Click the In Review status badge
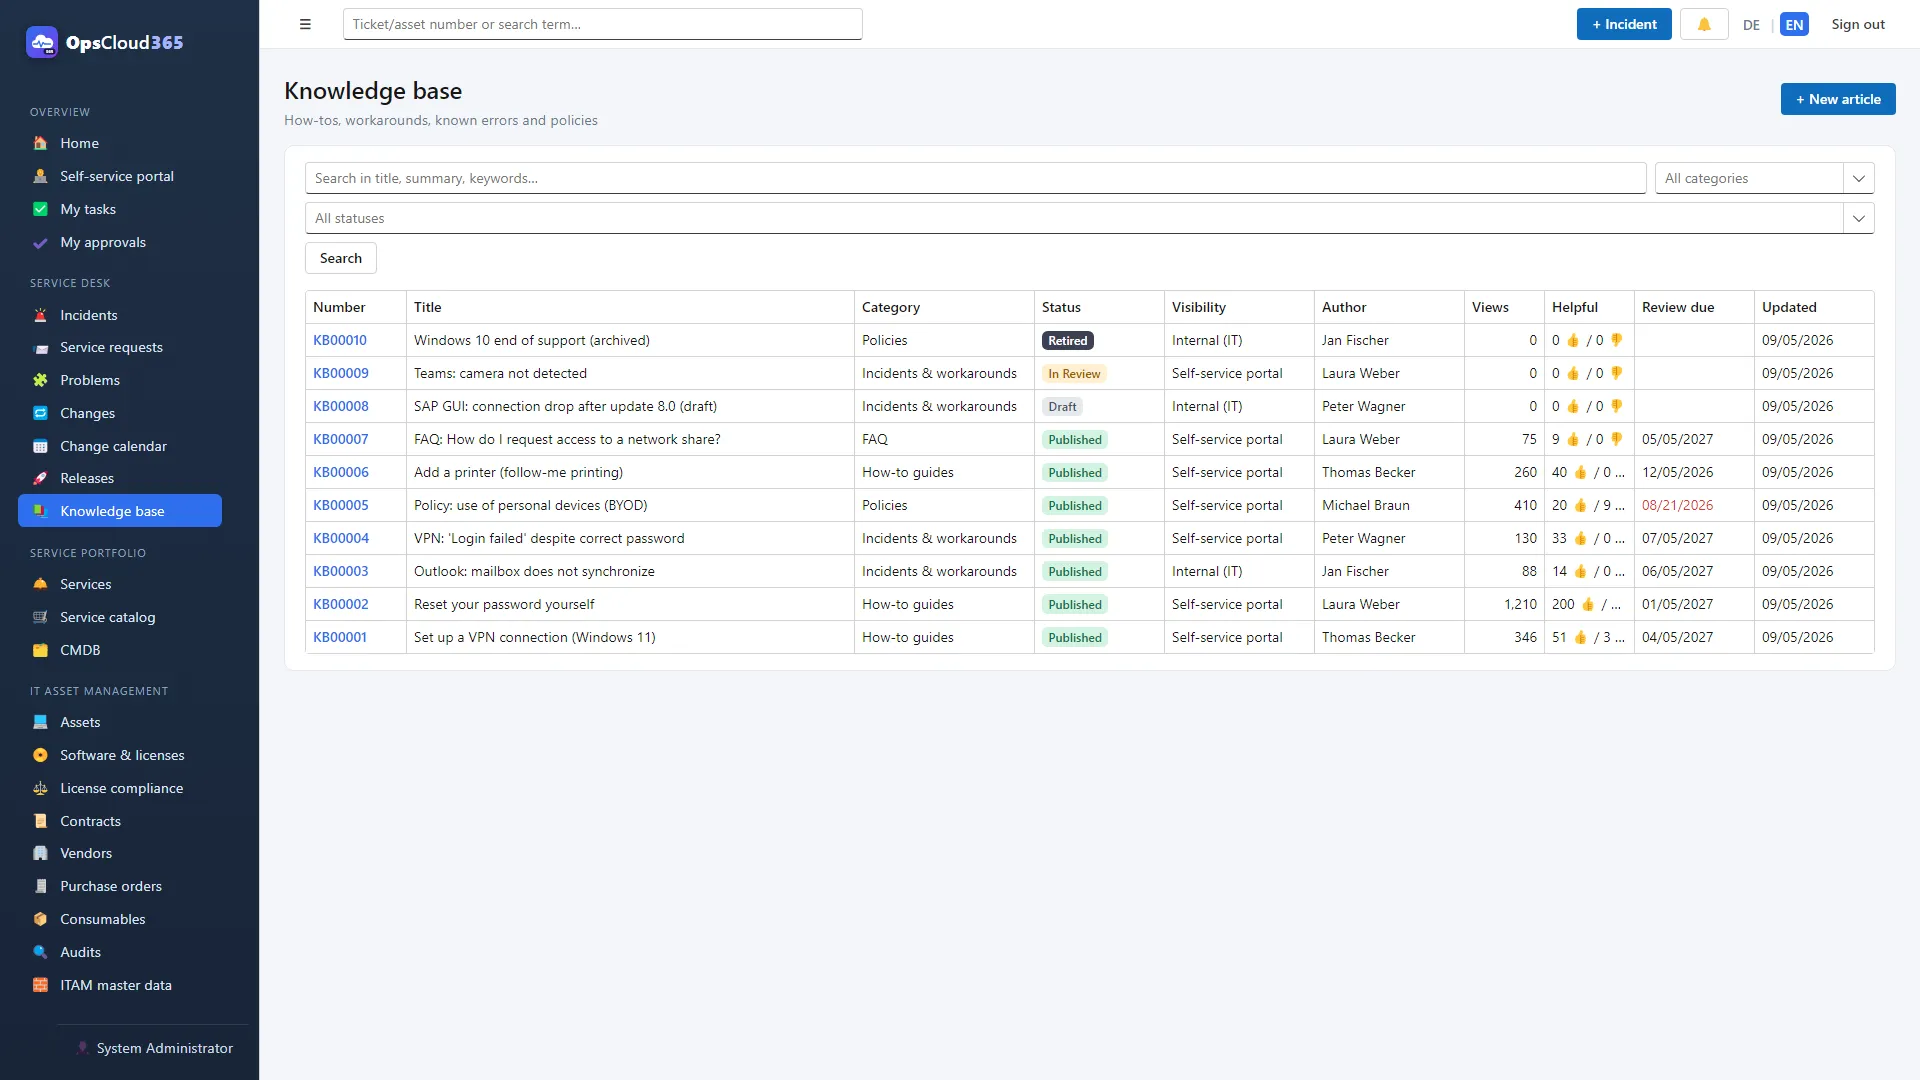 tap(1074, 373)
